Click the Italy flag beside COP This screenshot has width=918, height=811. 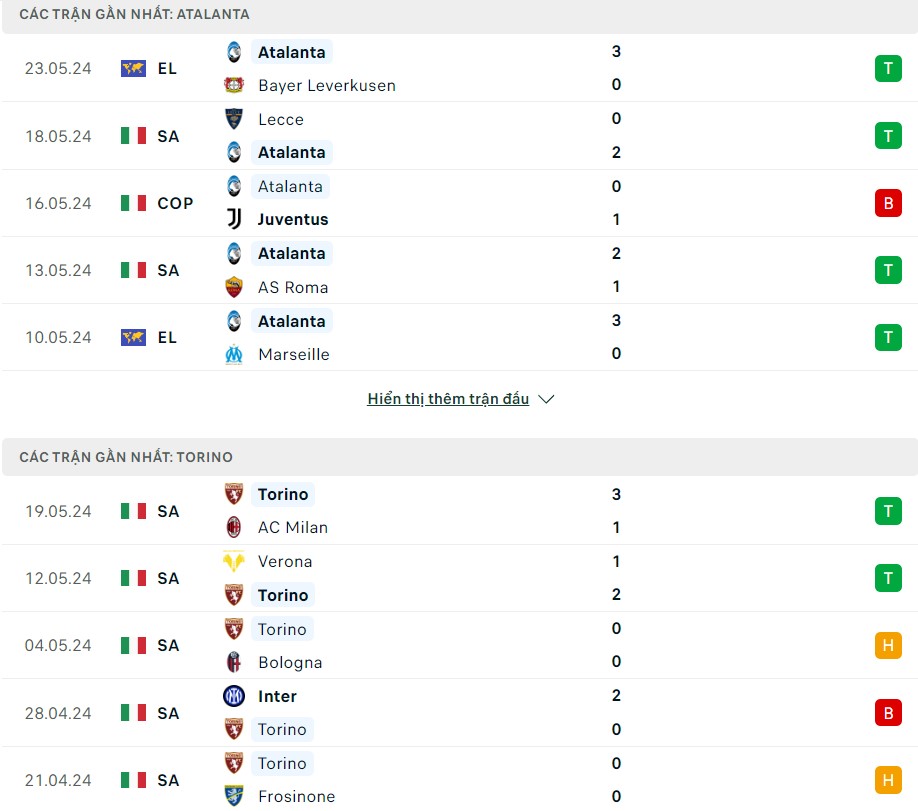point(133,203)
